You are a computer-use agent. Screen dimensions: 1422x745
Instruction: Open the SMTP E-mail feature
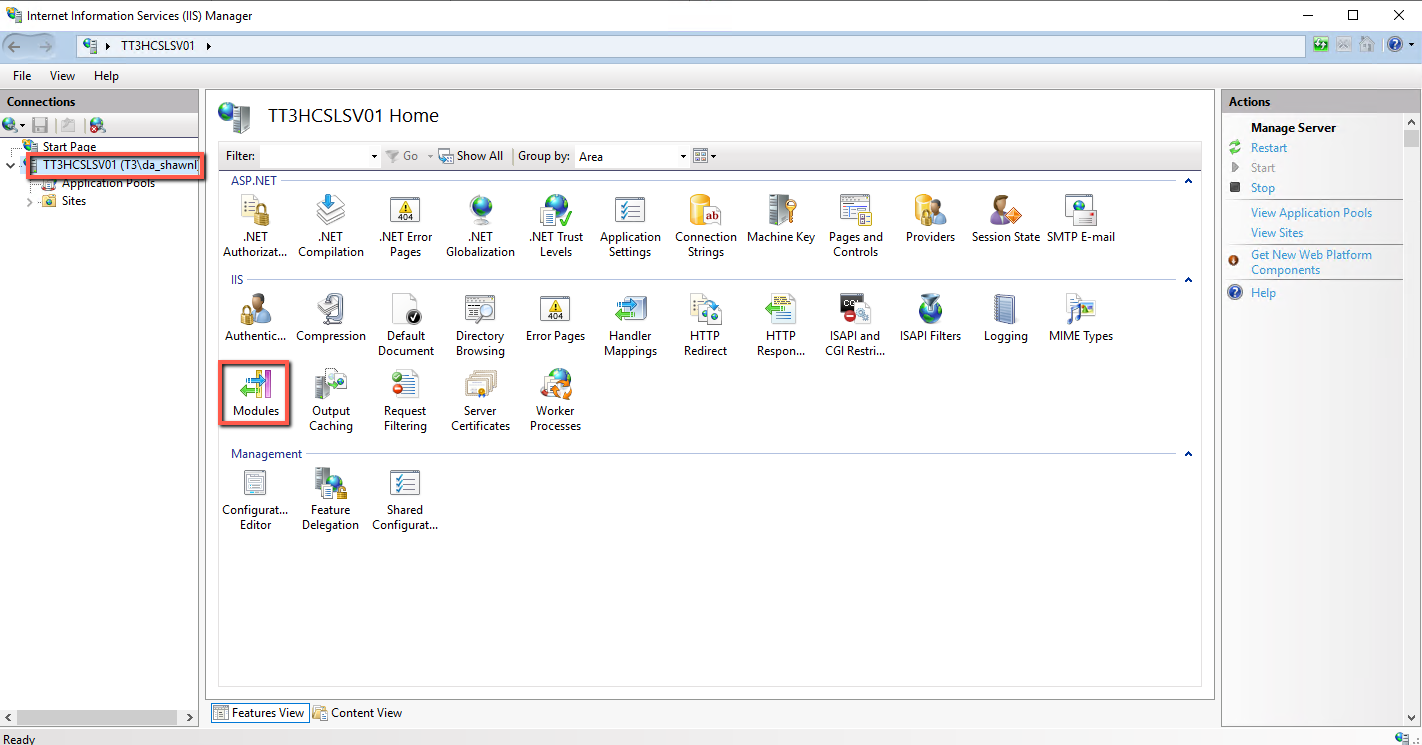pos(1081,218)
